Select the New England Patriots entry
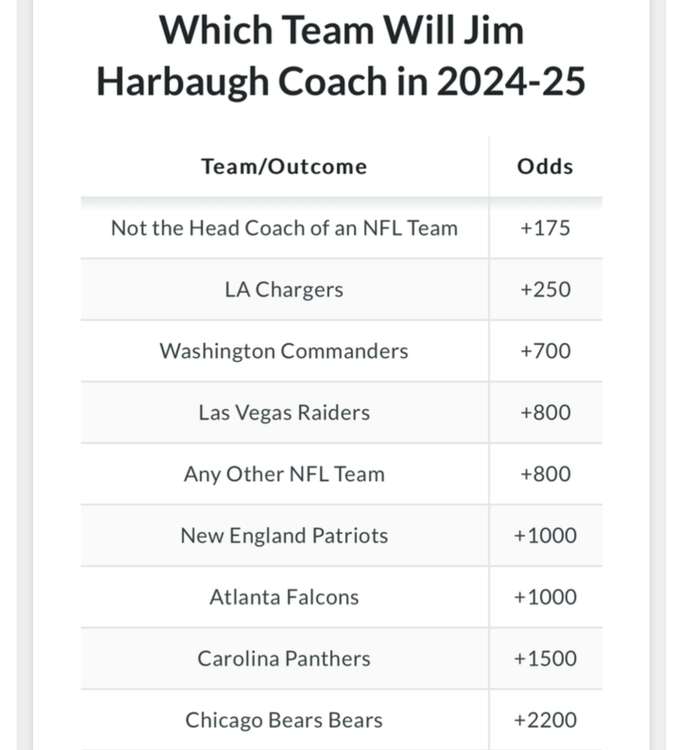 284,536
